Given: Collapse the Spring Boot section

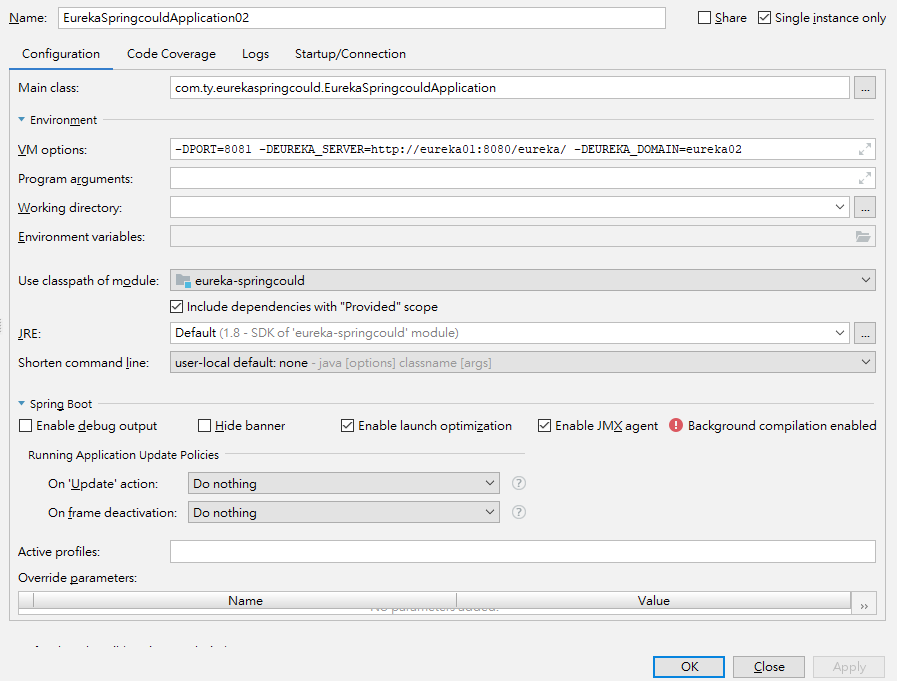Looking at the screenshot, I should pyautogui.click(x=23, y=404).
